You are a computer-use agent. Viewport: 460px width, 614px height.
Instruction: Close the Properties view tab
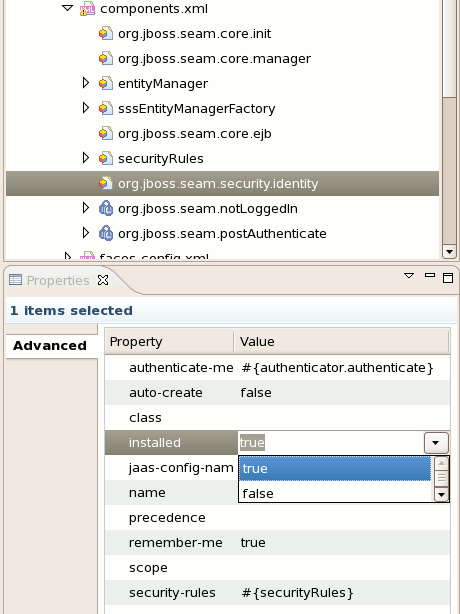point(103,280)
